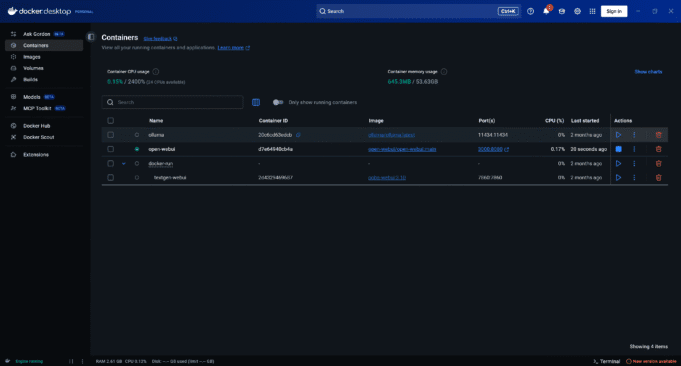Check the open-webui row checkbox
This screenshot has width=681, height=366.
(111, 149)
